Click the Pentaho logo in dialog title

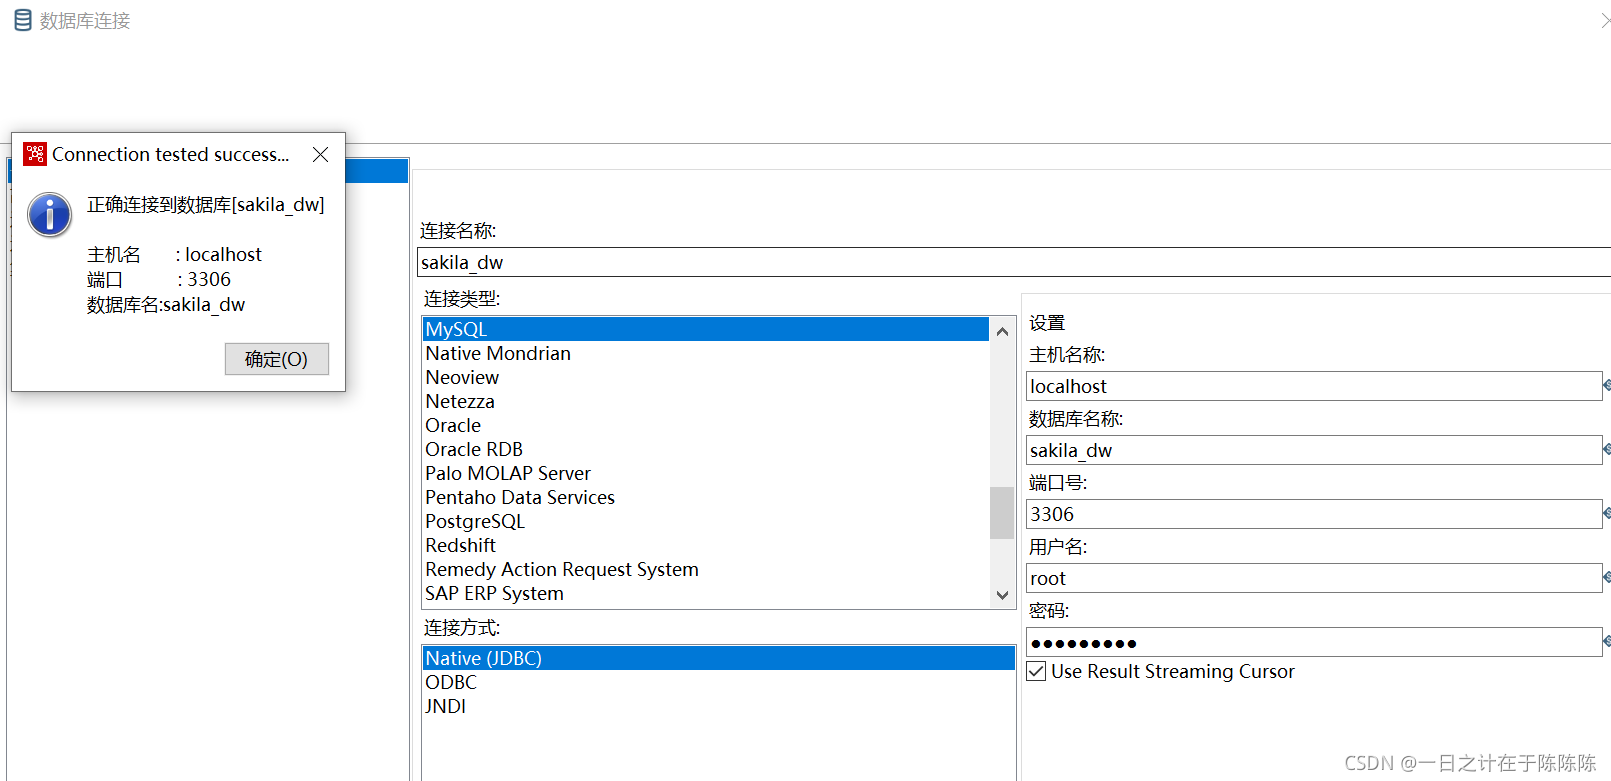point(35,154)
